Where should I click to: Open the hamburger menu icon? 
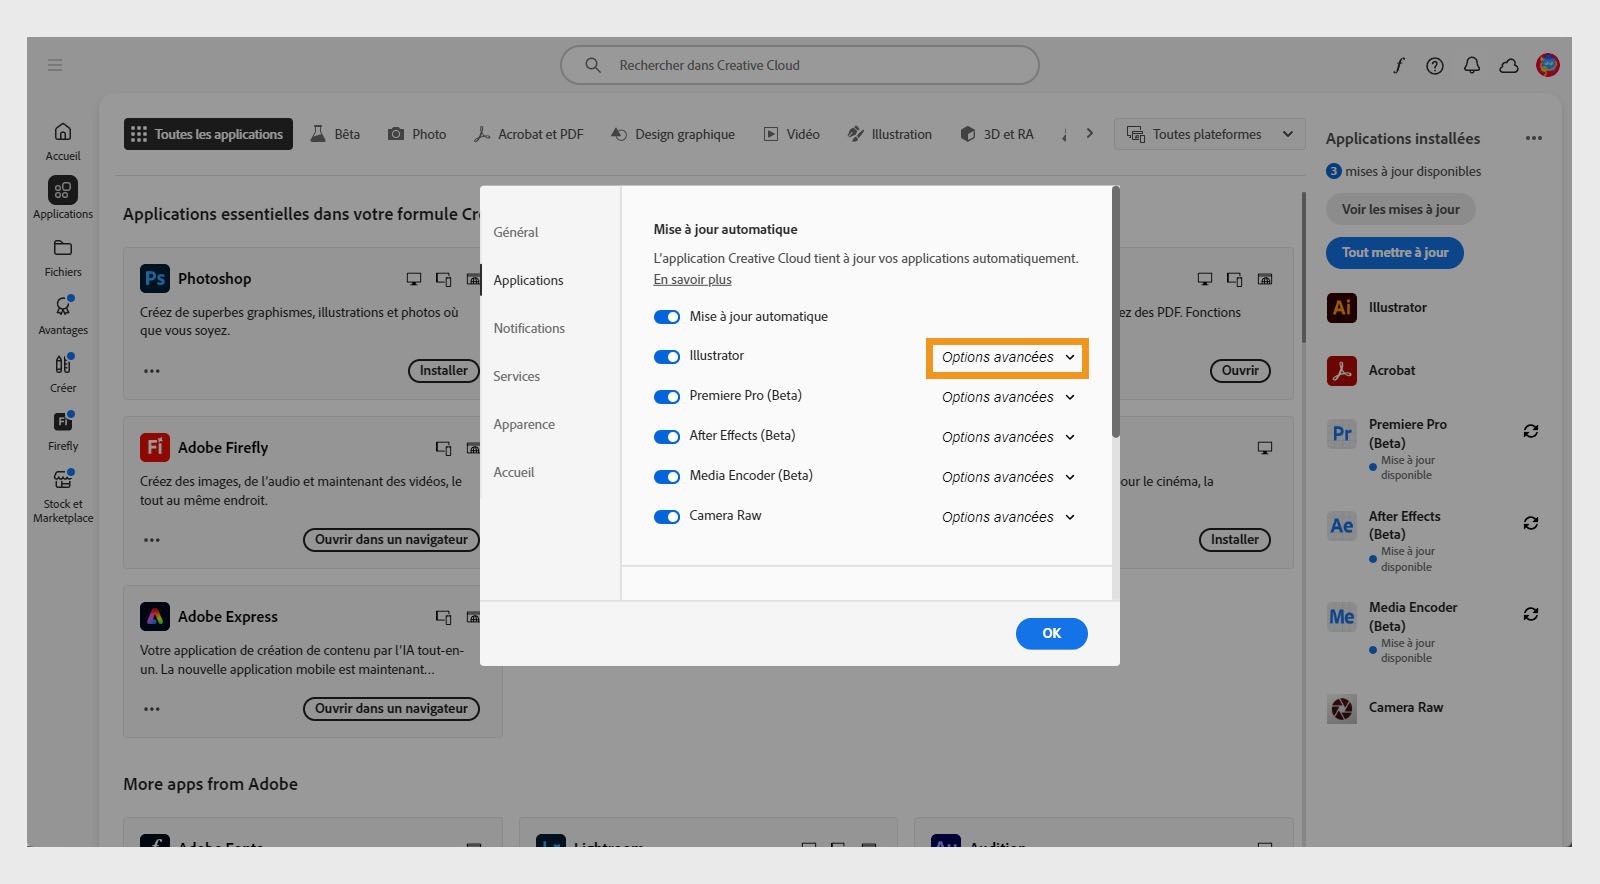click(x=55, y=65)
